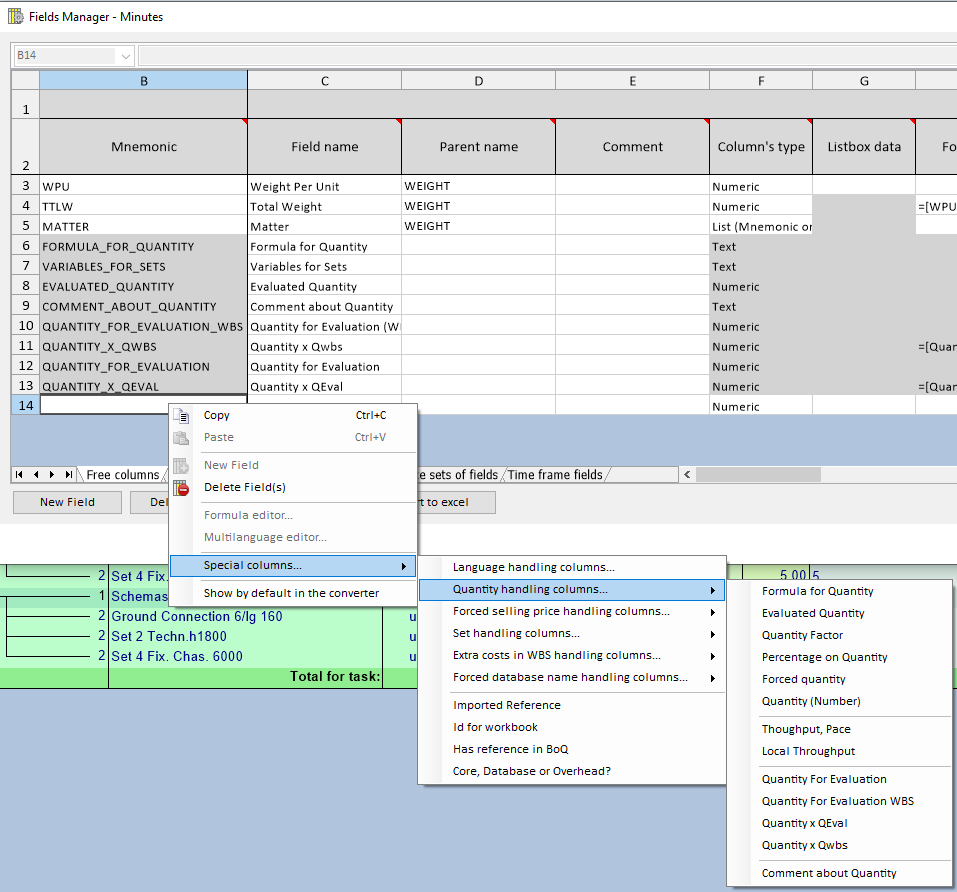The width and height of the screenshot is (957, 892).
Task: Click the Copy icon in context menu
Action: click(x=181, y=415)
